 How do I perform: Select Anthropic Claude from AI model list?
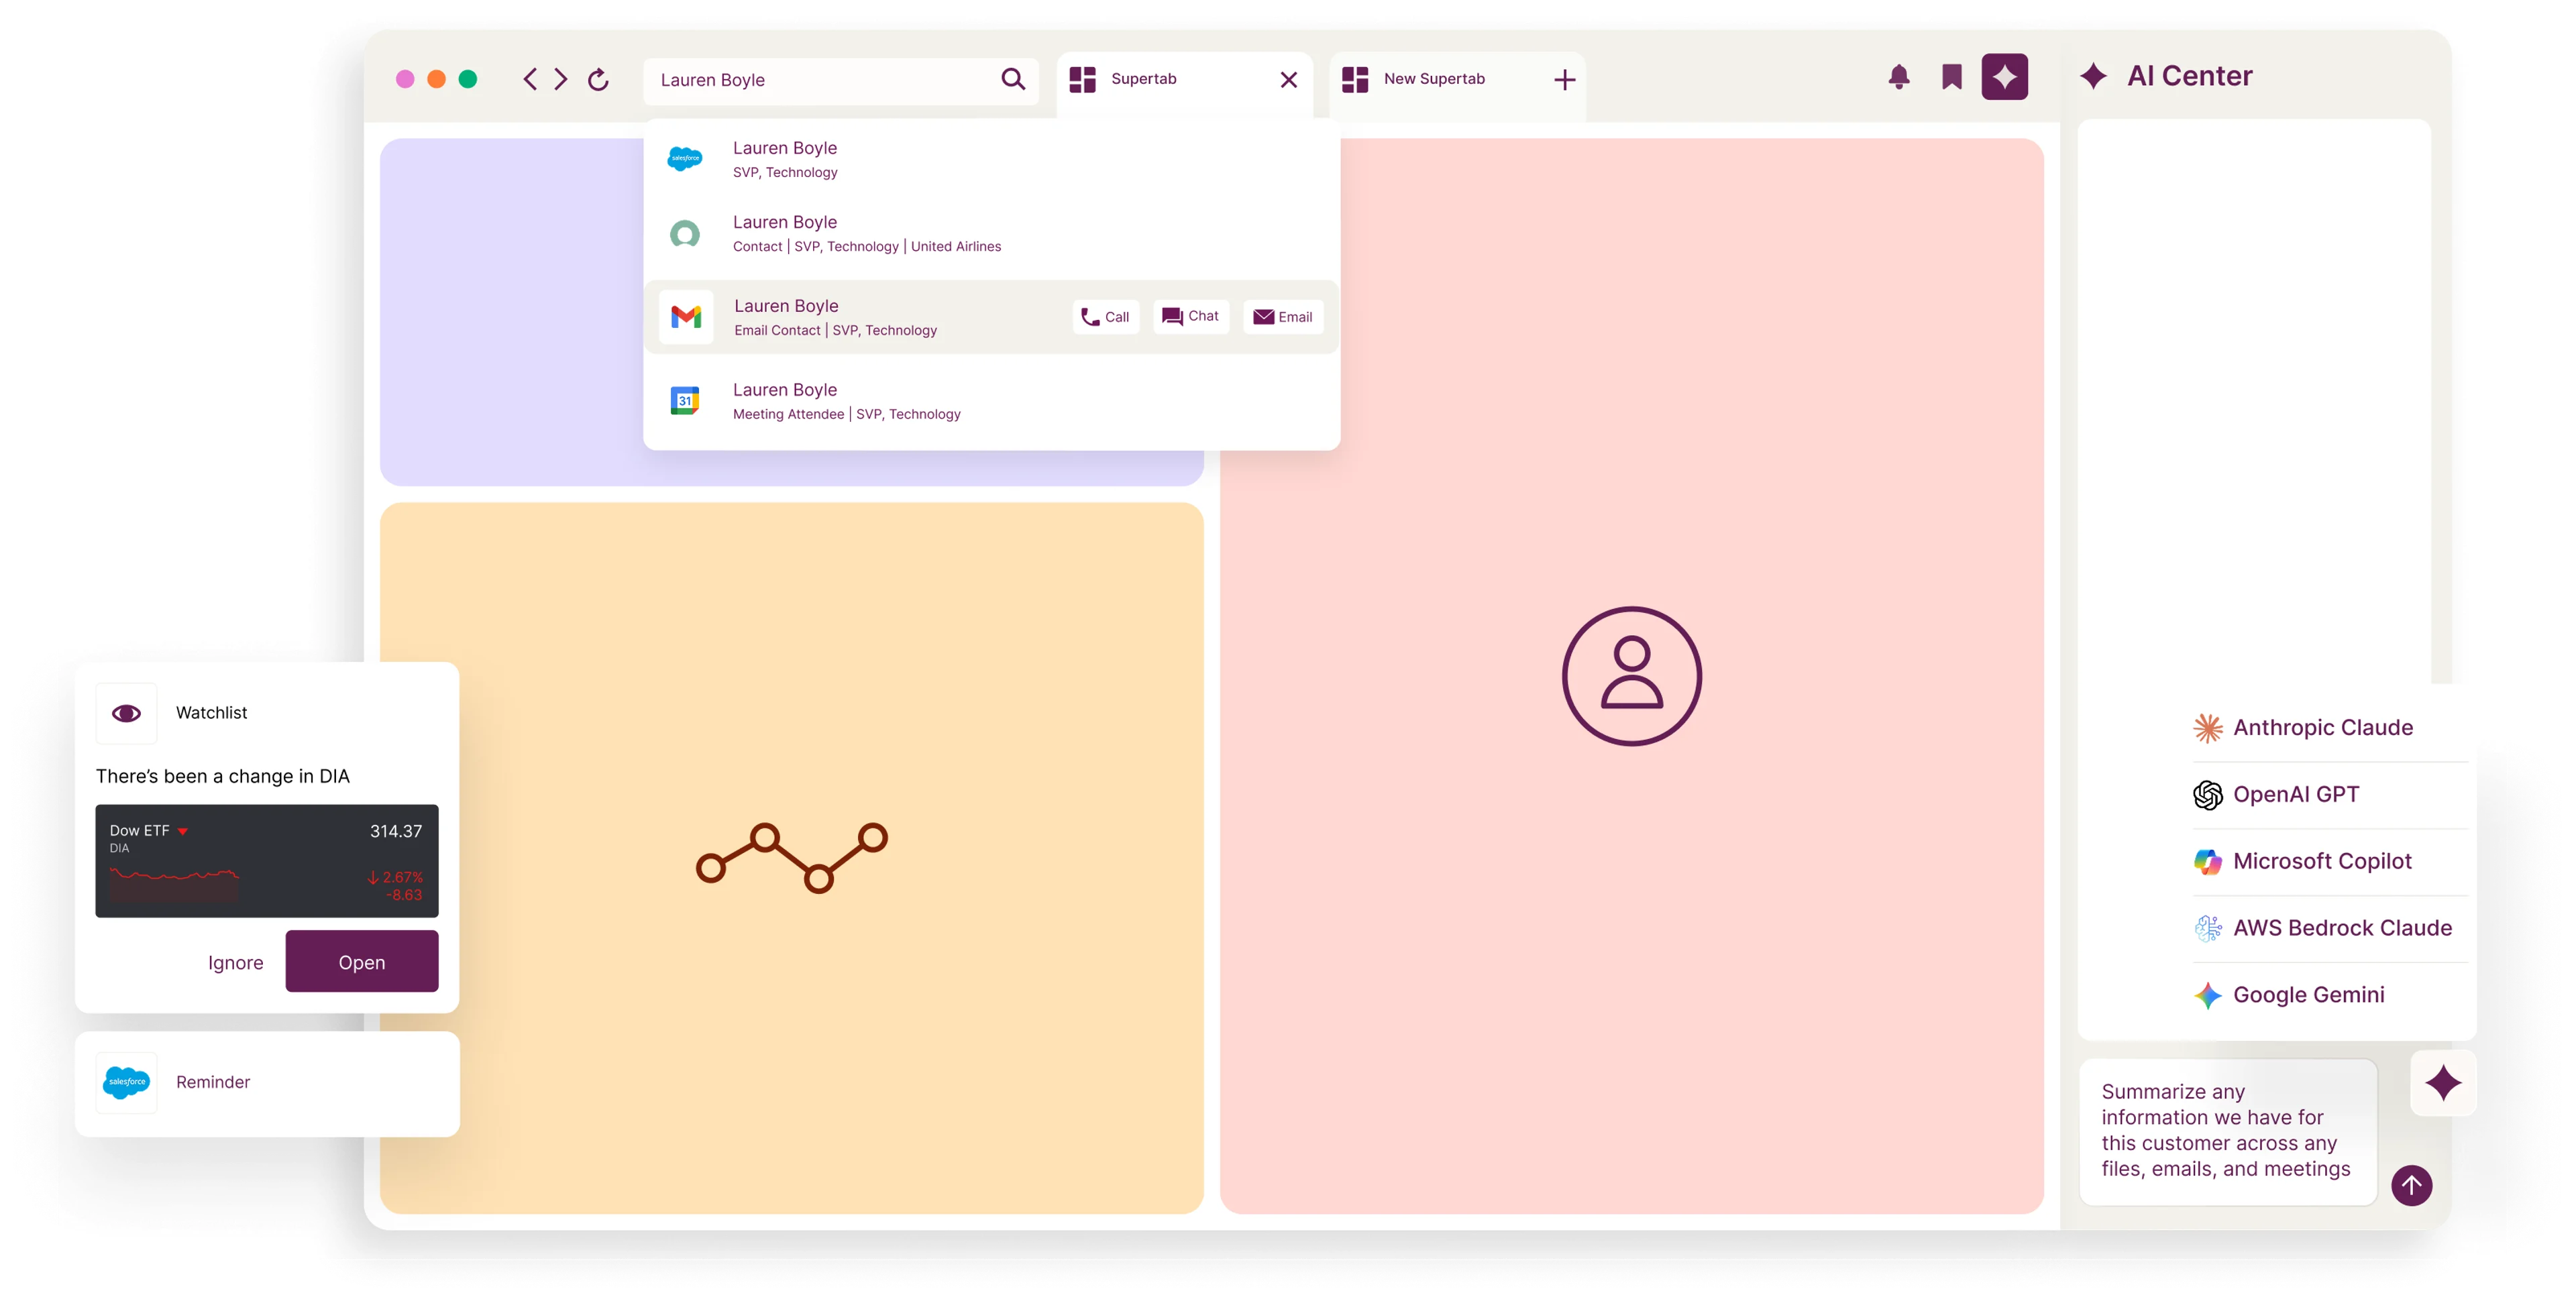tap(2321, 728)
